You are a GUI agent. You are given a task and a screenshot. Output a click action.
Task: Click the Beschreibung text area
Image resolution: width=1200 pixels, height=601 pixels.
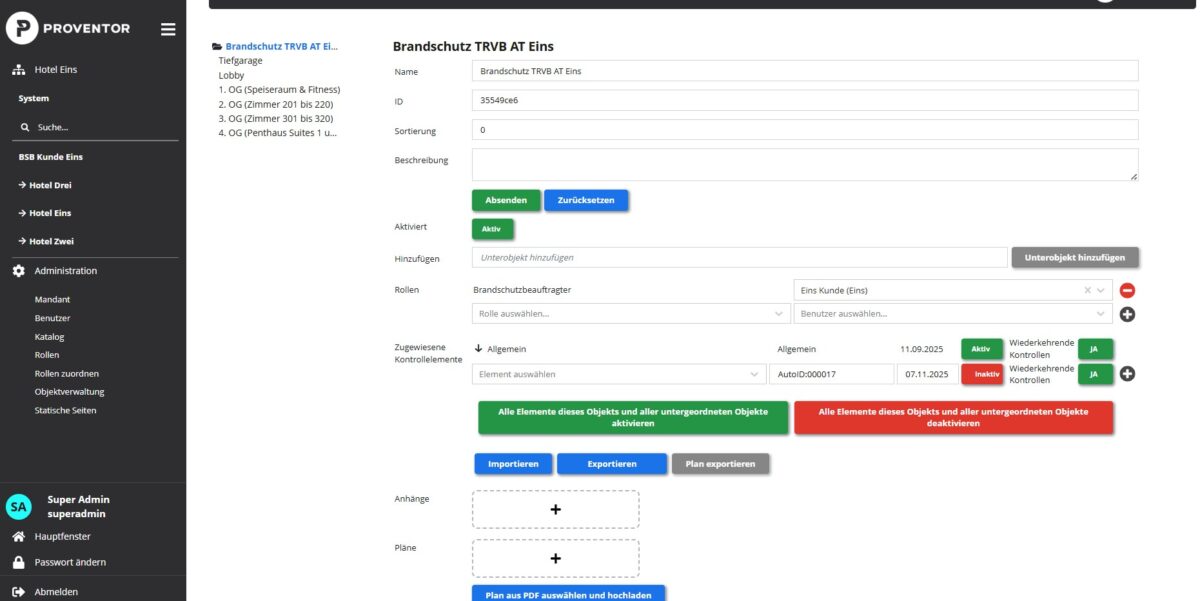click(x=804, y=165)
